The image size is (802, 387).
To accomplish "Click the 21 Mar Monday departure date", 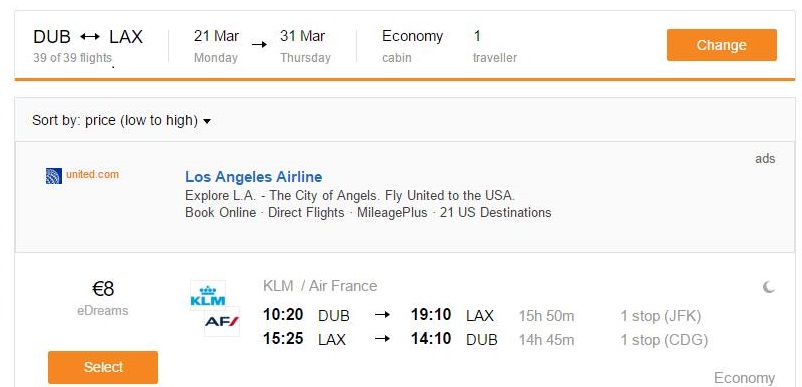I will point(216,45).
